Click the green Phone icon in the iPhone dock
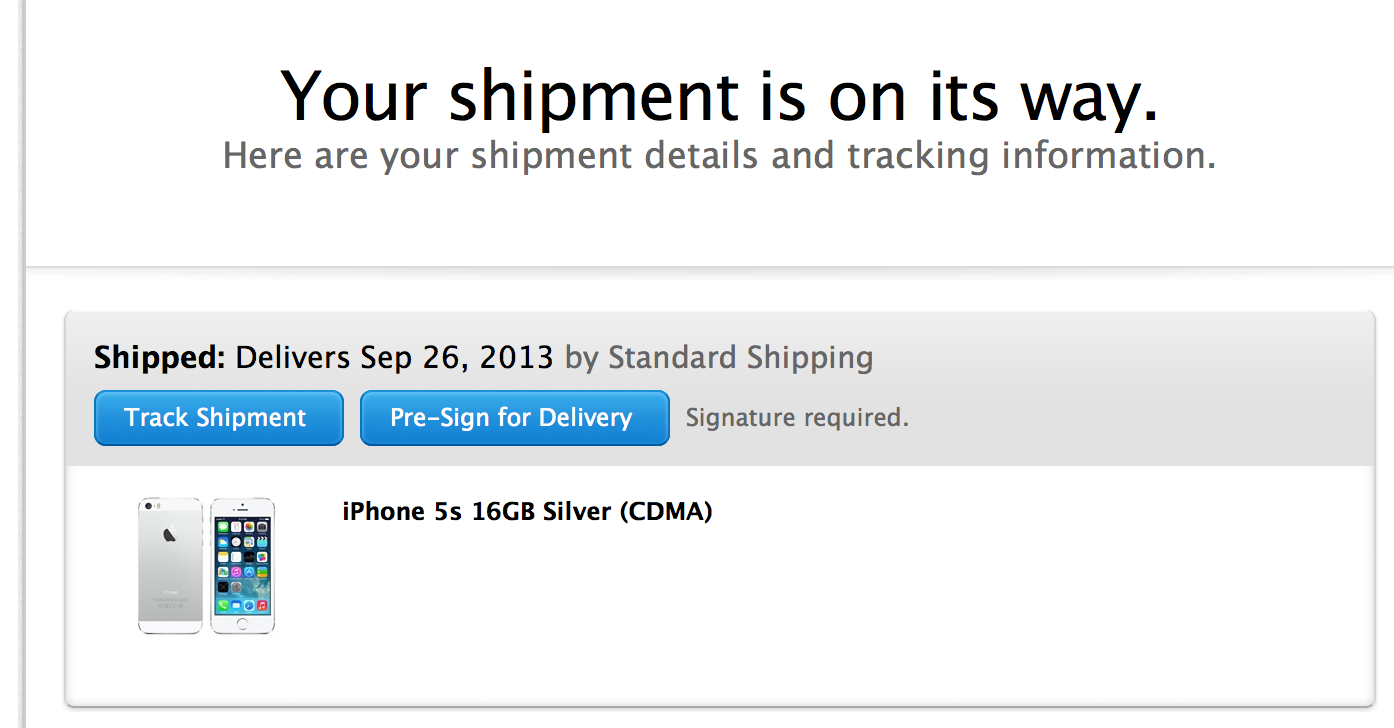This screenshot has width=1394, height=728. click(x=222, y=606)
